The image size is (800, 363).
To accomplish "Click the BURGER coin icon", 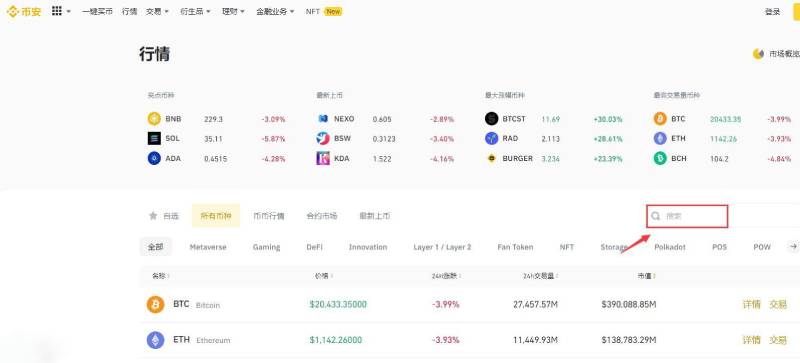I will (x=491, y=158).
